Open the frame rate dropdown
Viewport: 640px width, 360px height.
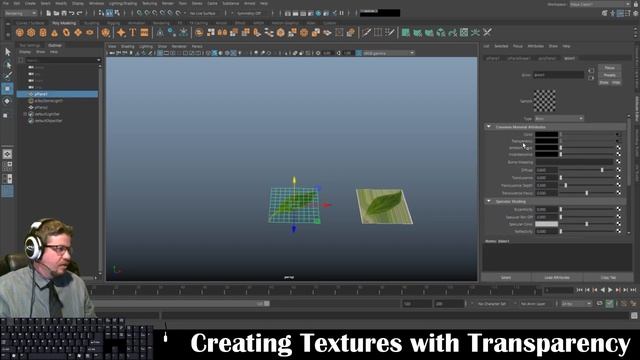tap(576, 304)
